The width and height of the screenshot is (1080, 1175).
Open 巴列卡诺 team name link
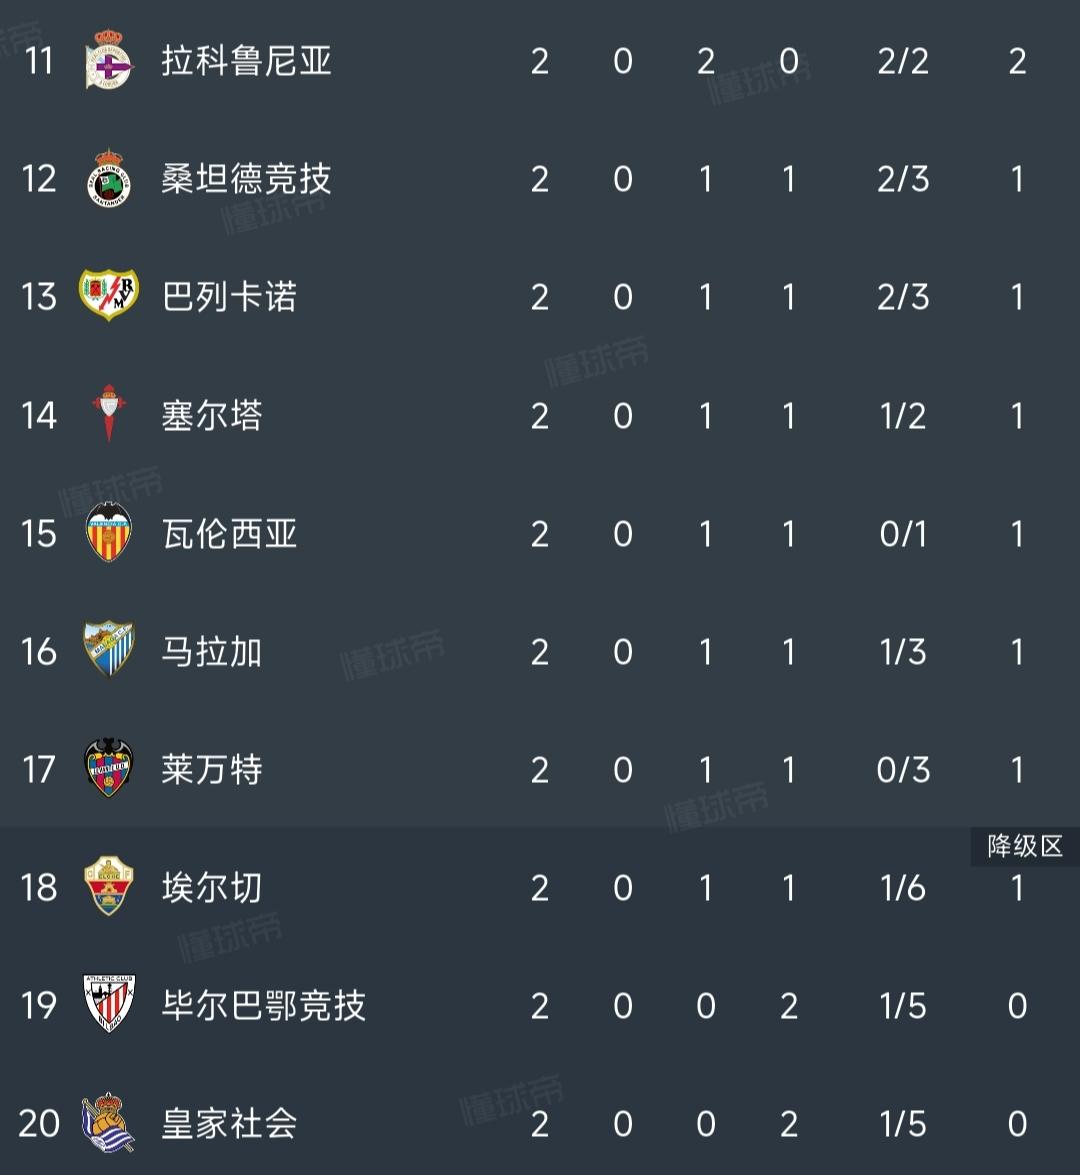tap(229, 297)
